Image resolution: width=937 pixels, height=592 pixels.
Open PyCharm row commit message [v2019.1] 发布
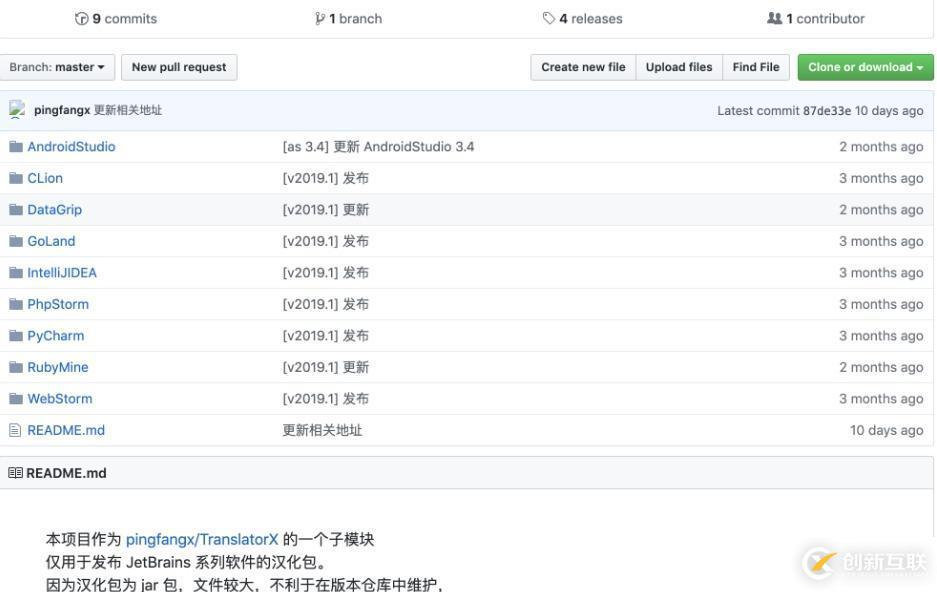point(326,336)
